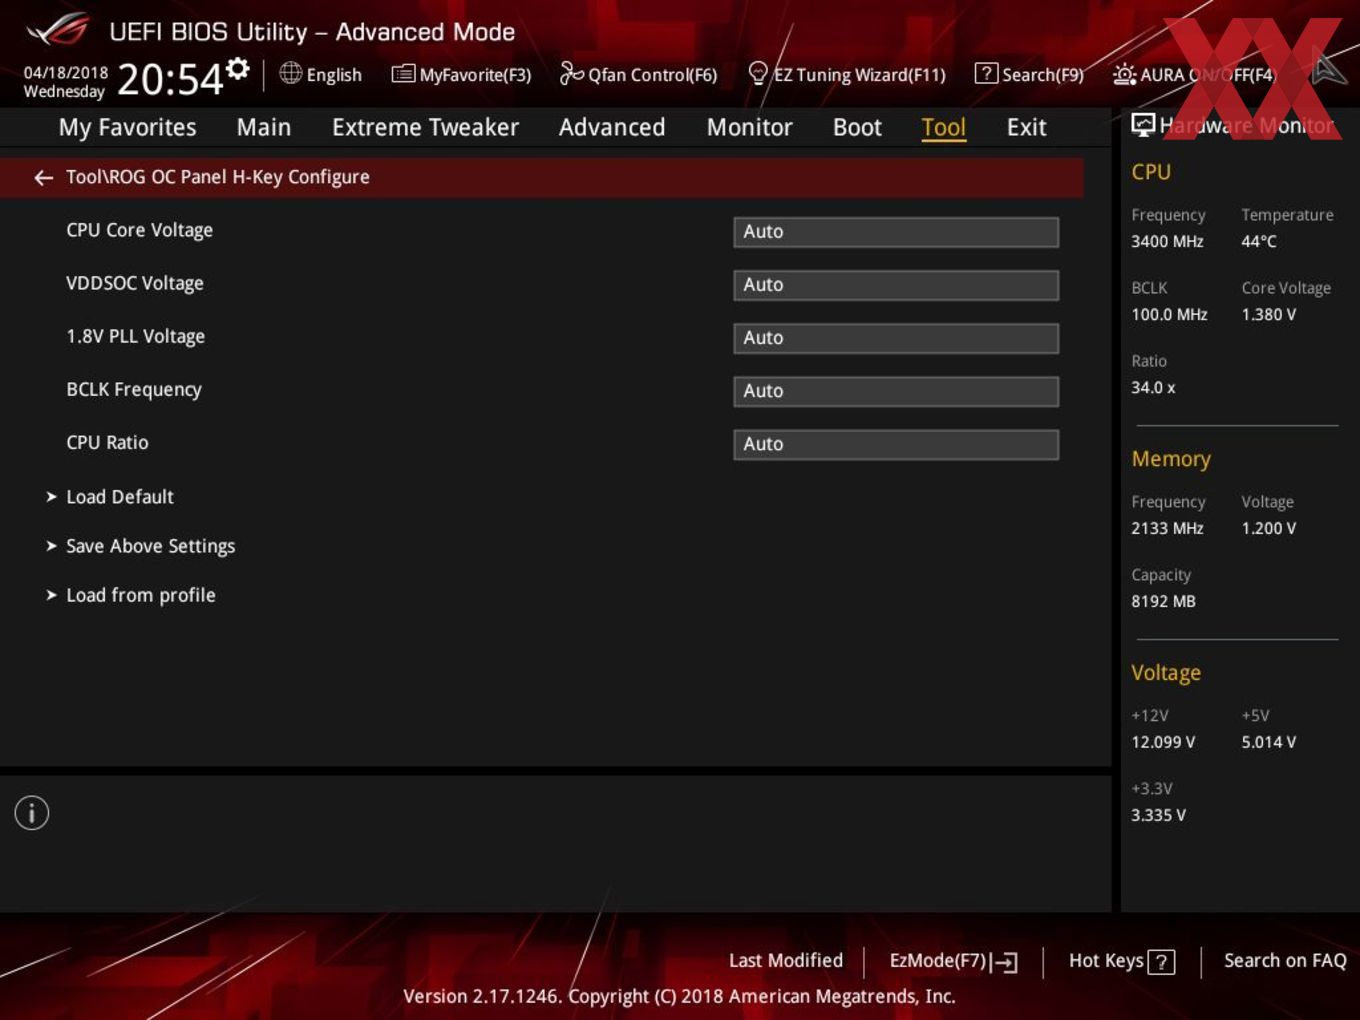Screen dimensions: 1360x1020
Task: Click the 3.335 V reading
Action: [1158, 815]
